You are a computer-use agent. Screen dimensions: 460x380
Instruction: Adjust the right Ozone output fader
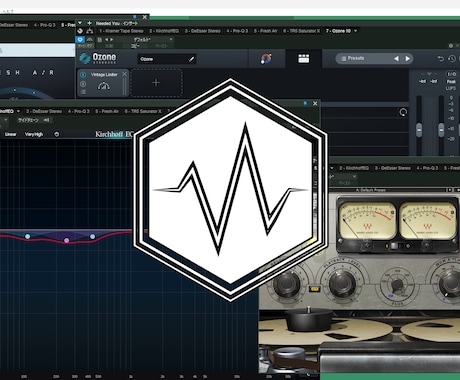click(x=441, y=129)
